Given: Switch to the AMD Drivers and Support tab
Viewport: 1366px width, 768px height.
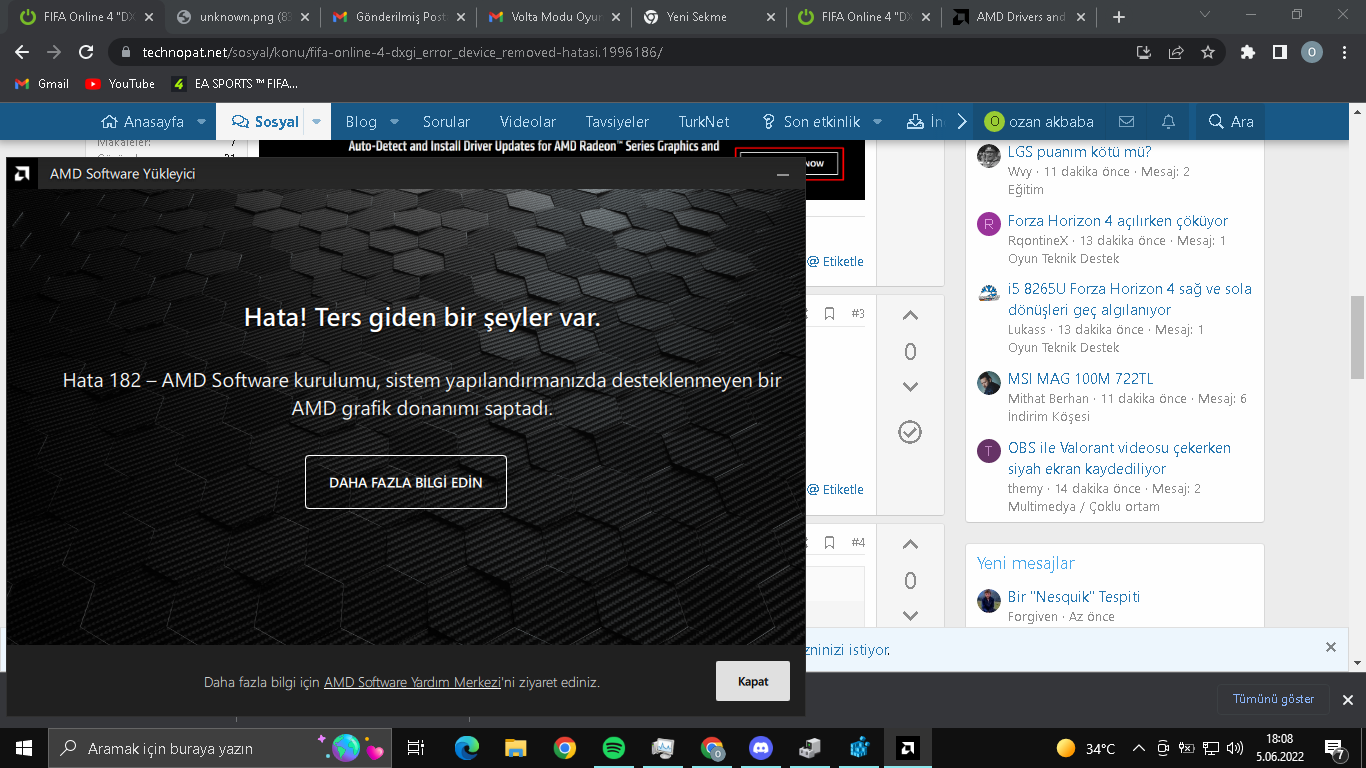Looking at the screenshot, I should (x=1021, y=17).
